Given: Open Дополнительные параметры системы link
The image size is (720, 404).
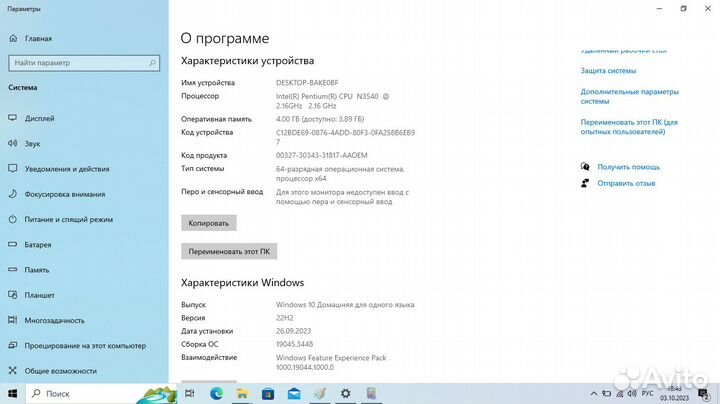Looking at the screenshot, I should point(630,96).
